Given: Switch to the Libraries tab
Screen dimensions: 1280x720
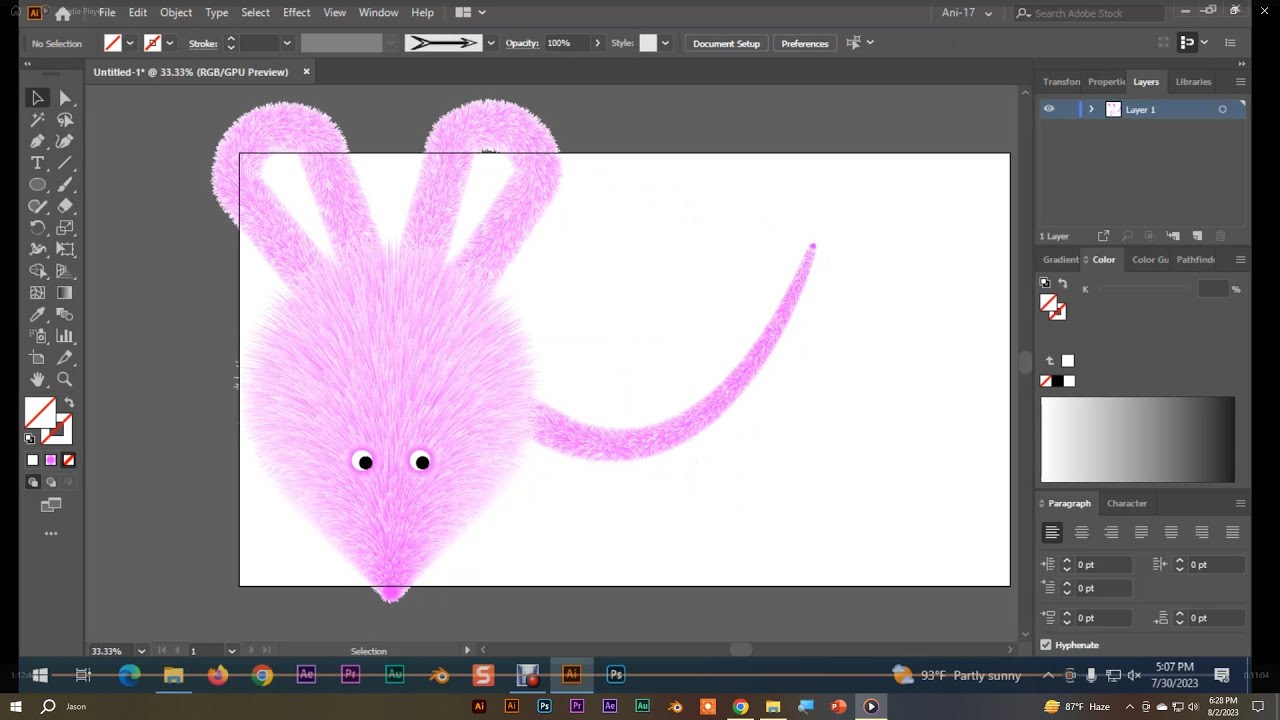Looking at the screenshot, I should (x=1193, y=82).
